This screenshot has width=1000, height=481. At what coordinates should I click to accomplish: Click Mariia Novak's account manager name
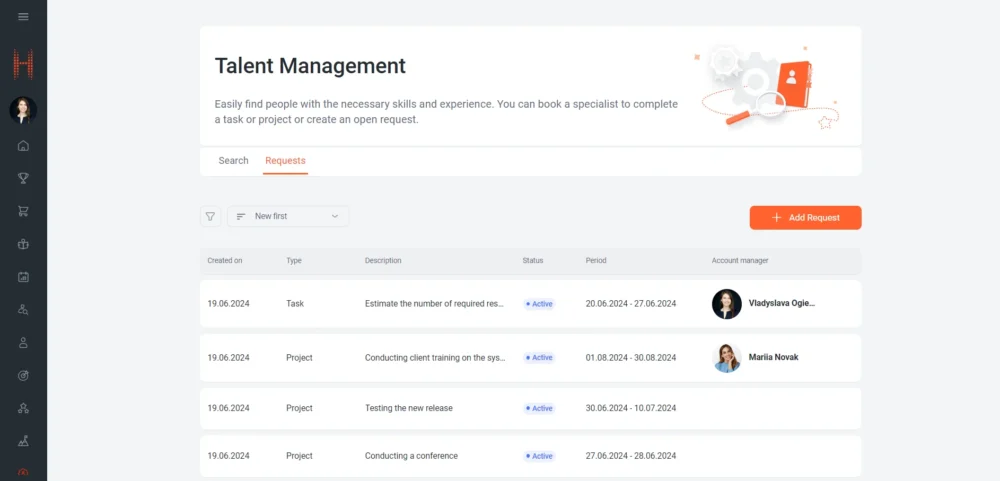773,357
